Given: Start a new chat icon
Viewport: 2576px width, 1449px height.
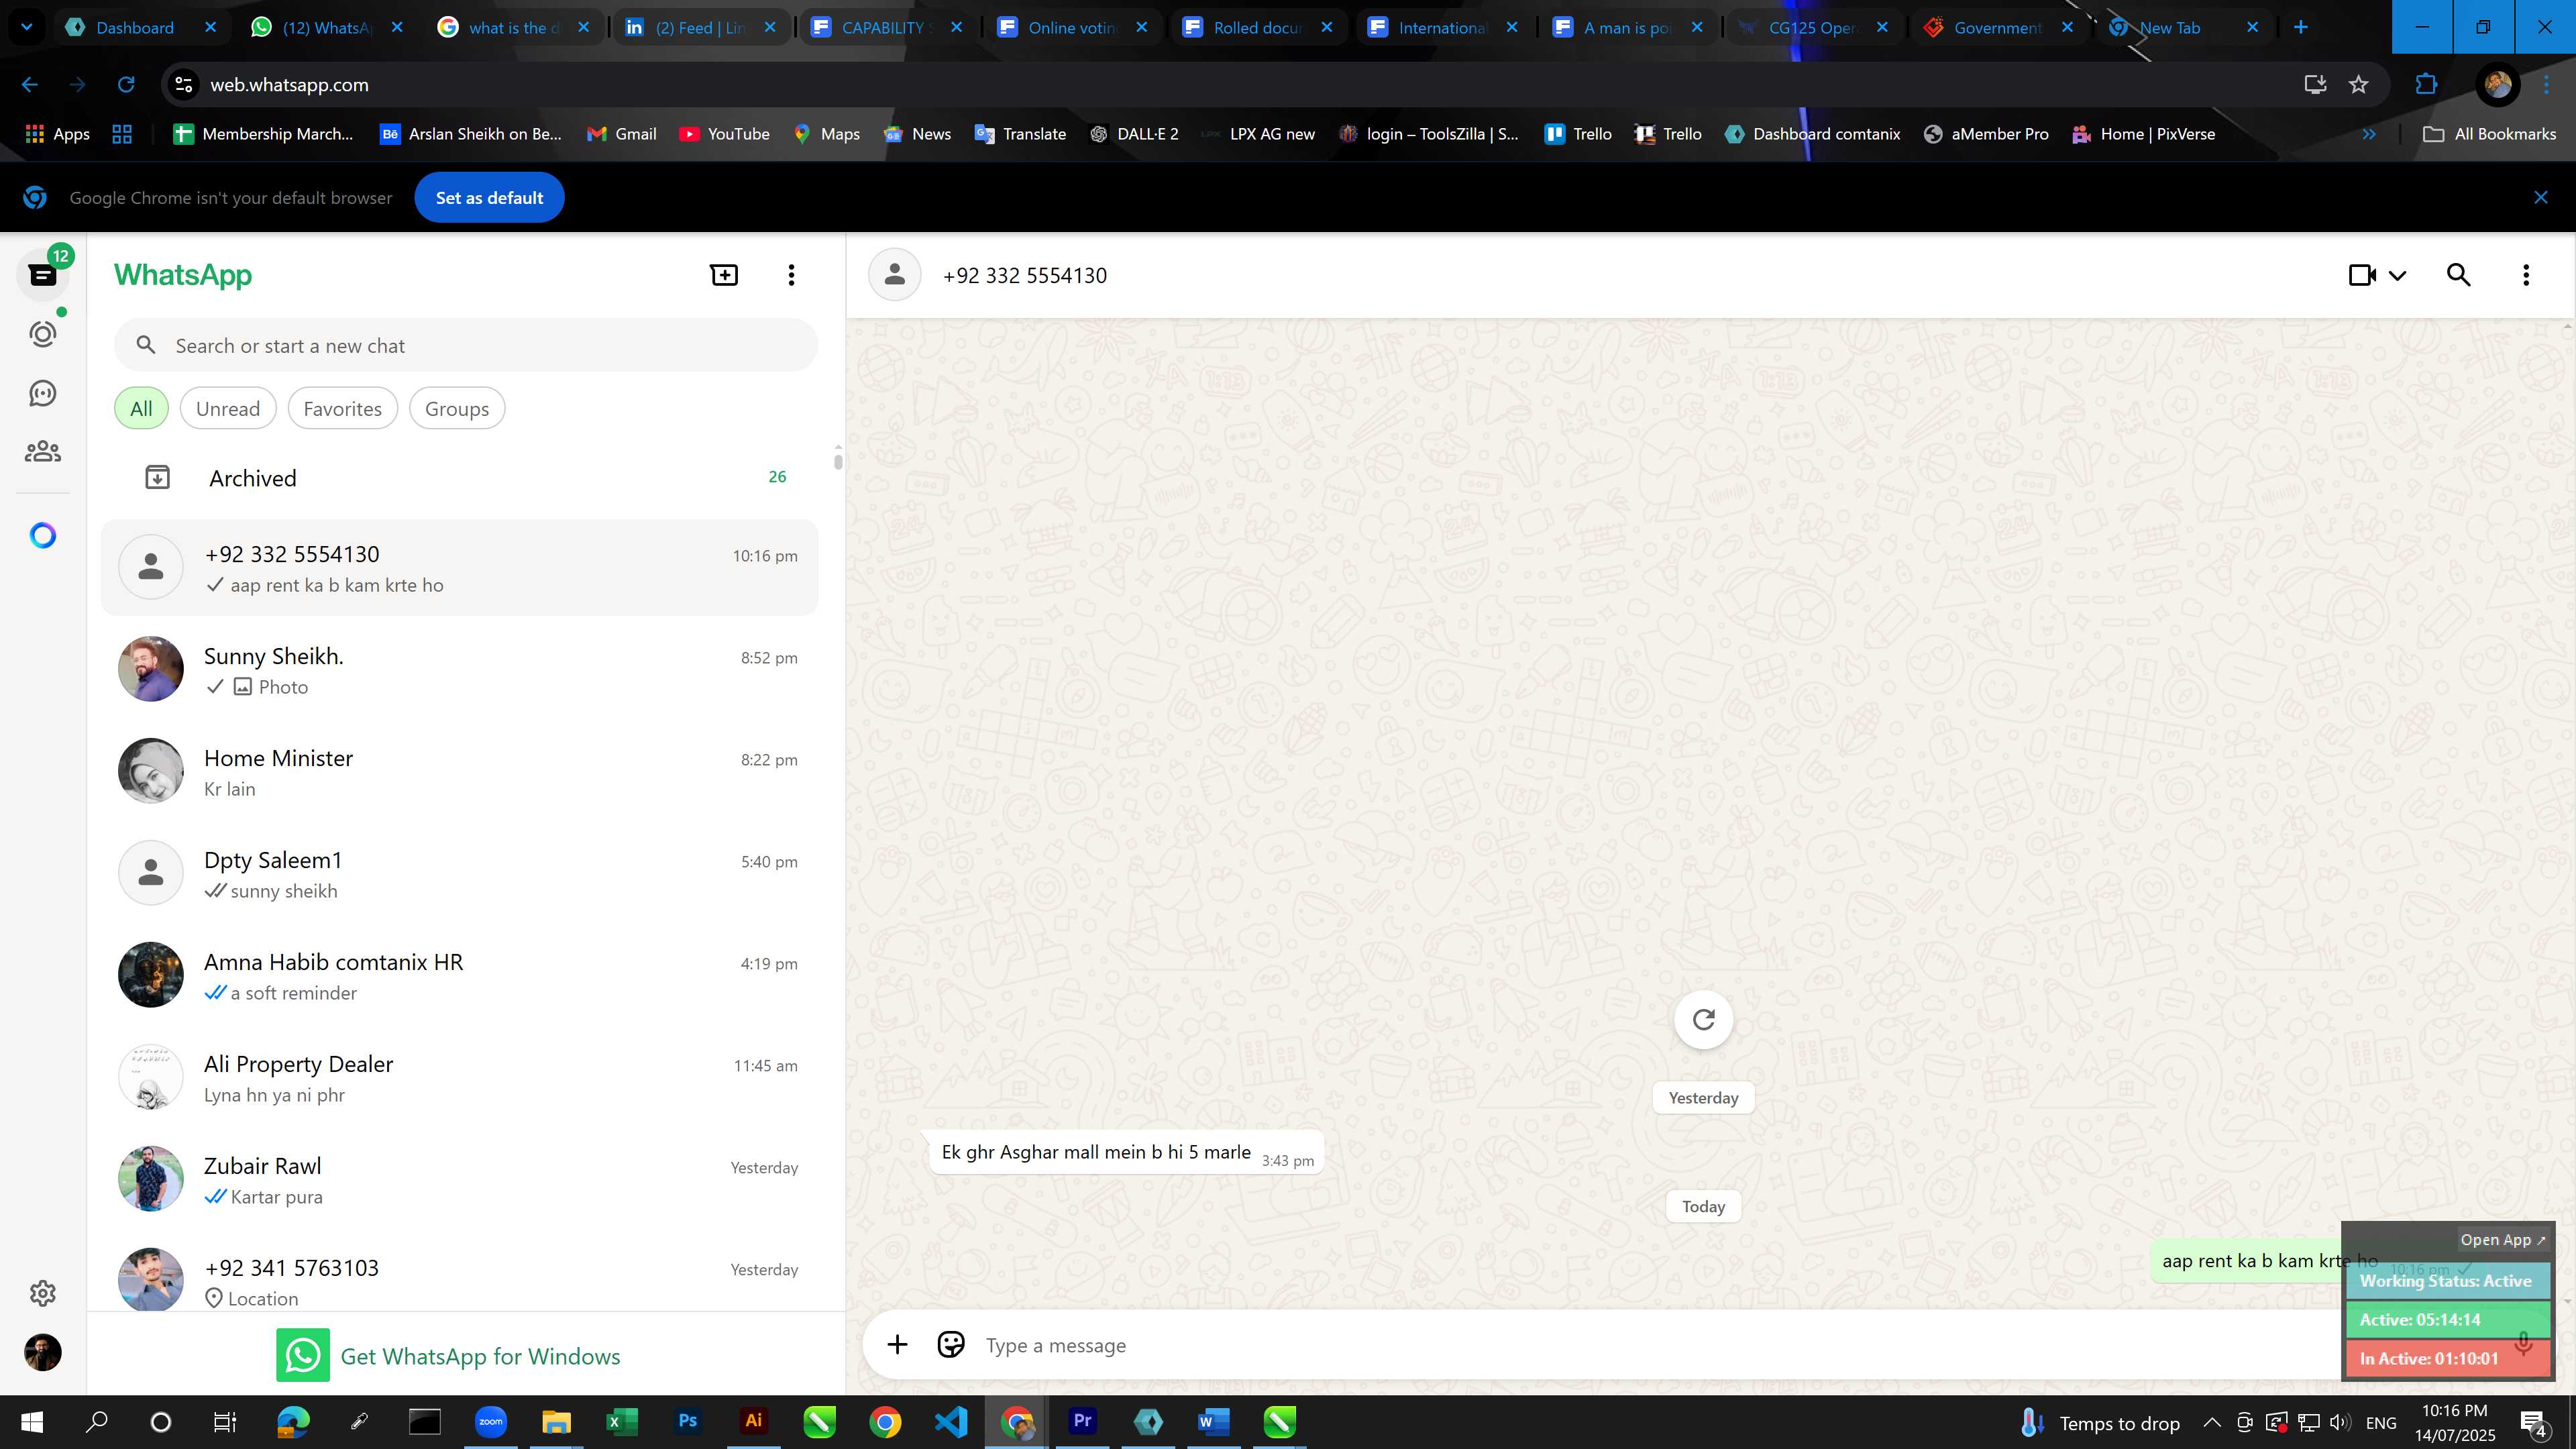Looking at the screenshot, I should (x=724, y=275).
